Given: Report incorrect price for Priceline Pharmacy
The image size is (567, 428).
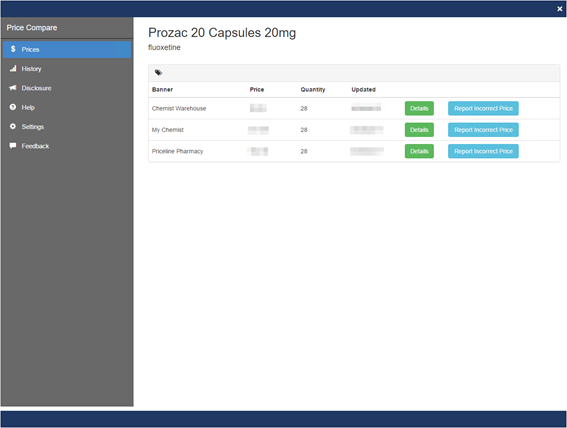Looking at the screenshot, I should pos(483,151).
